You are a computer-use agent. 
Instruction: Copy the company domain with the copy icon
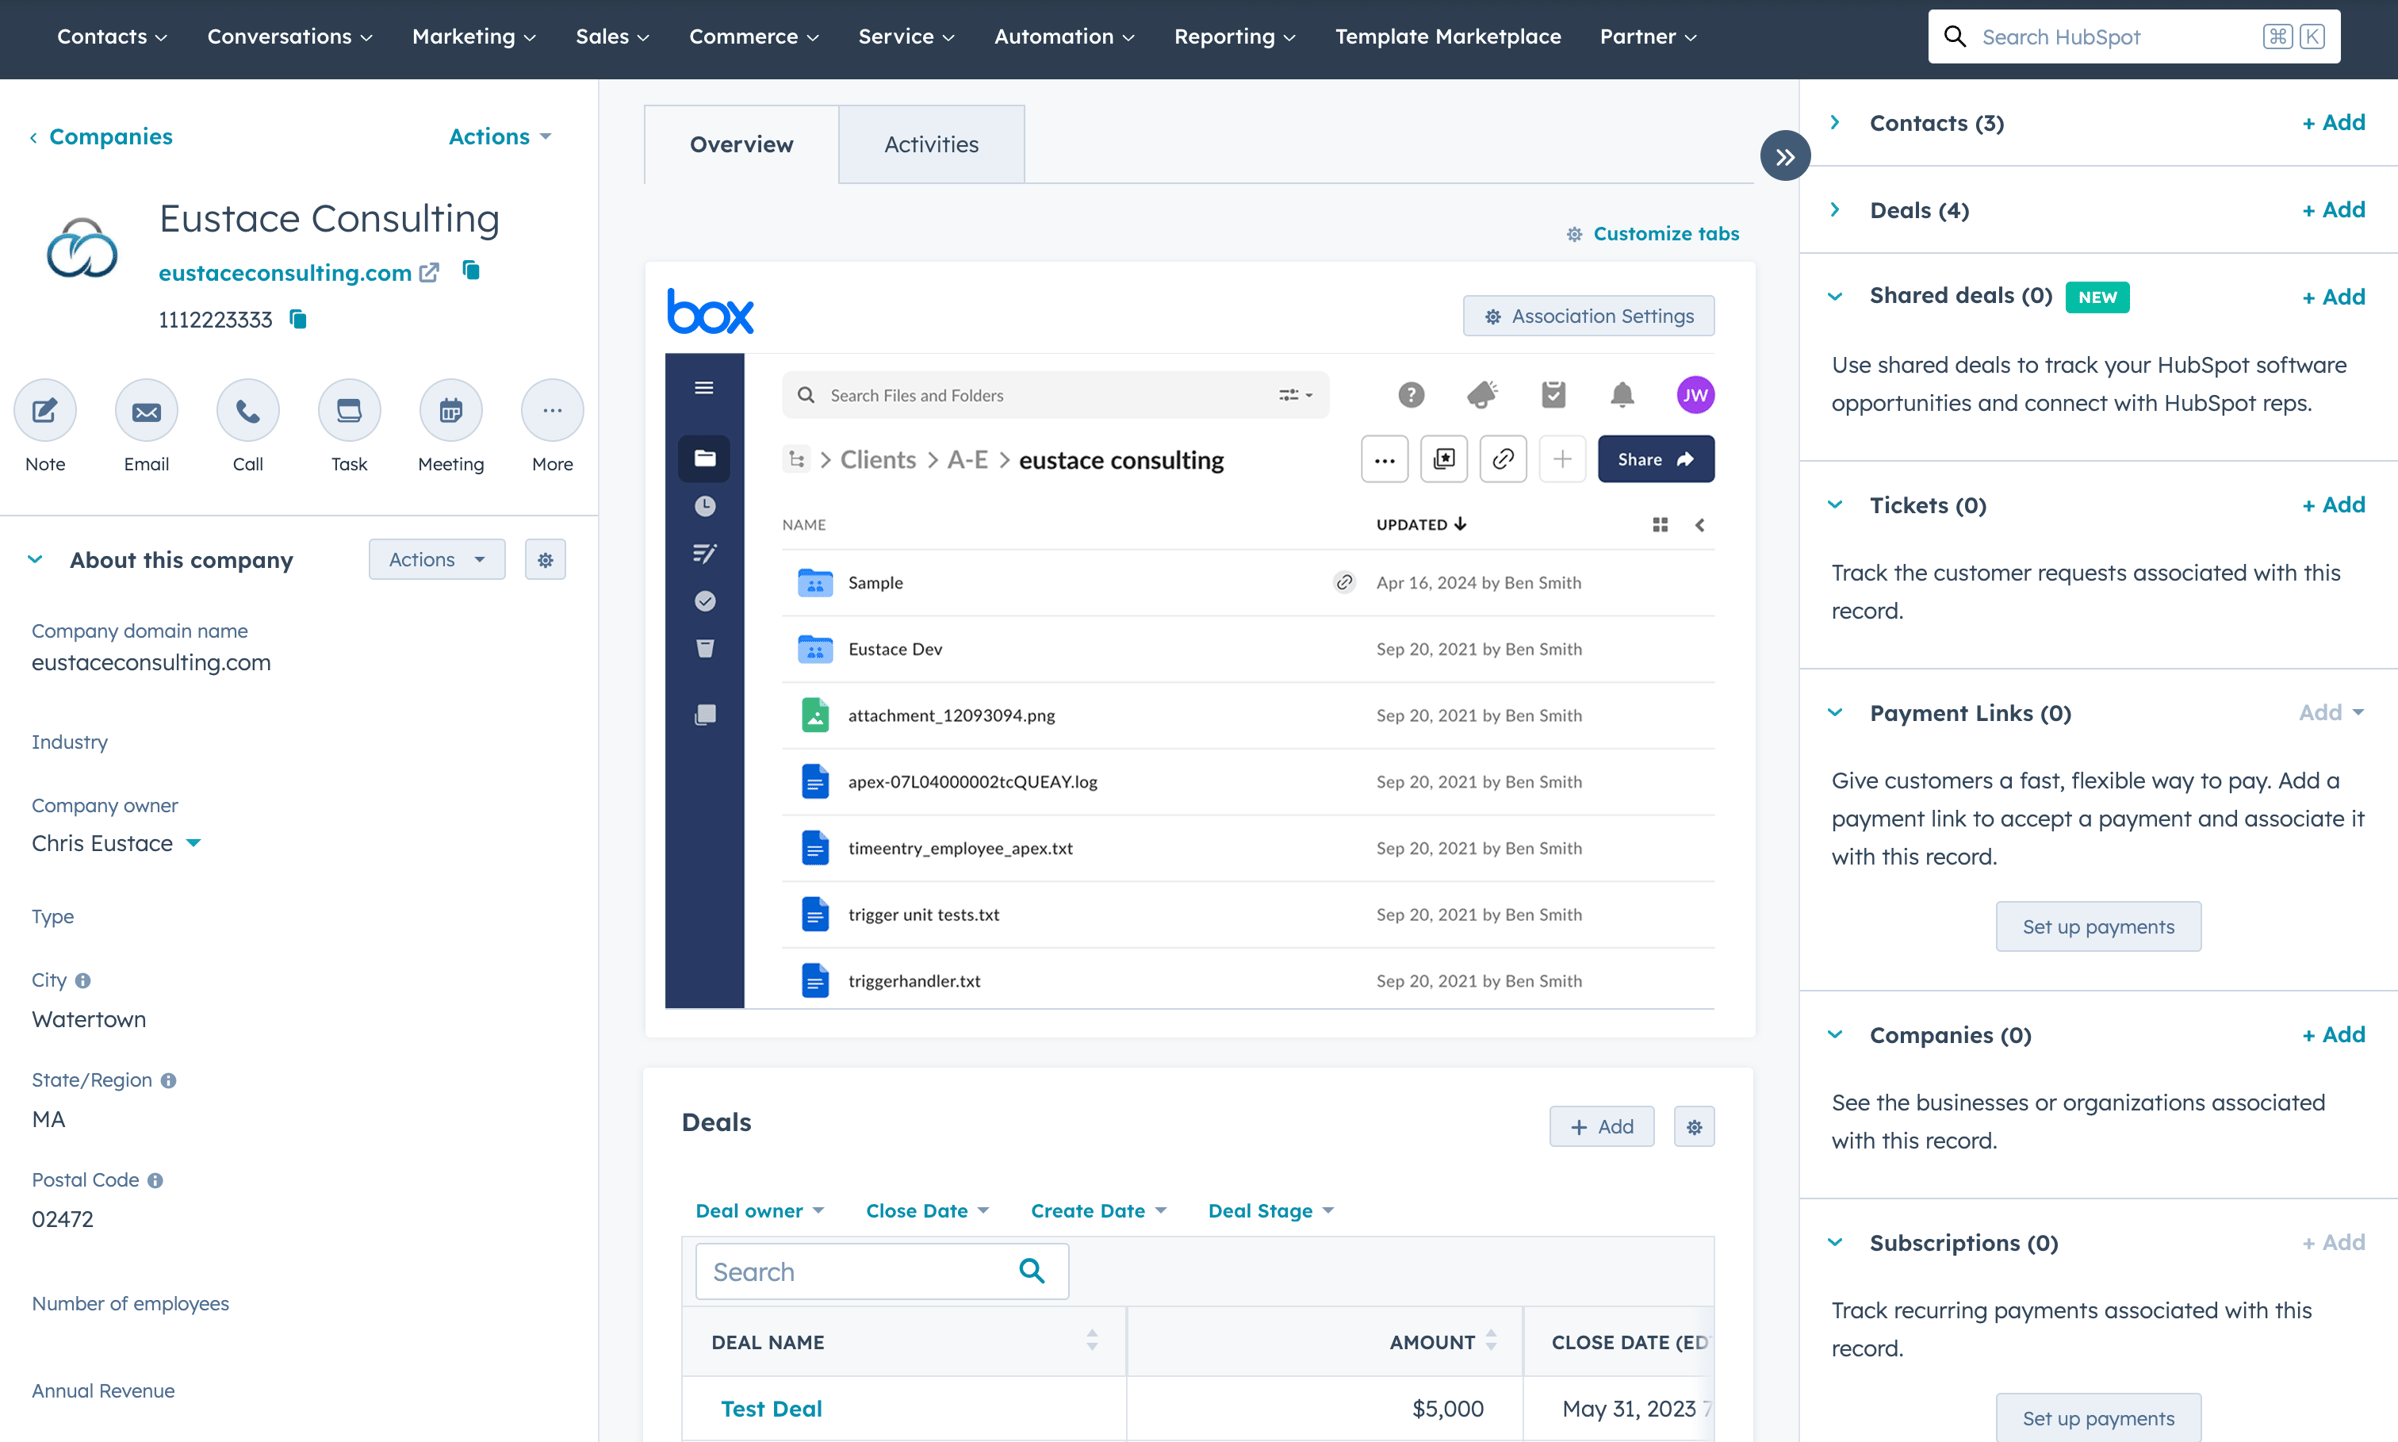(x=471, y=270)
